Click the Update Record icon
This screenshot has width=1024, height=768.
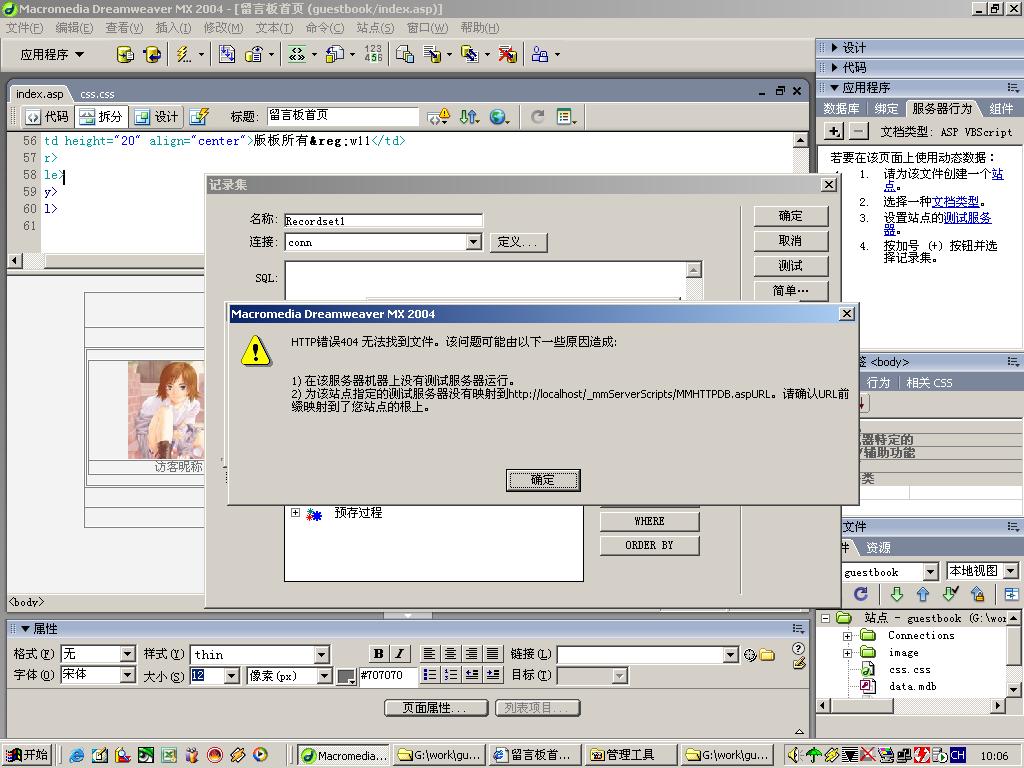[x=470, y=55]
